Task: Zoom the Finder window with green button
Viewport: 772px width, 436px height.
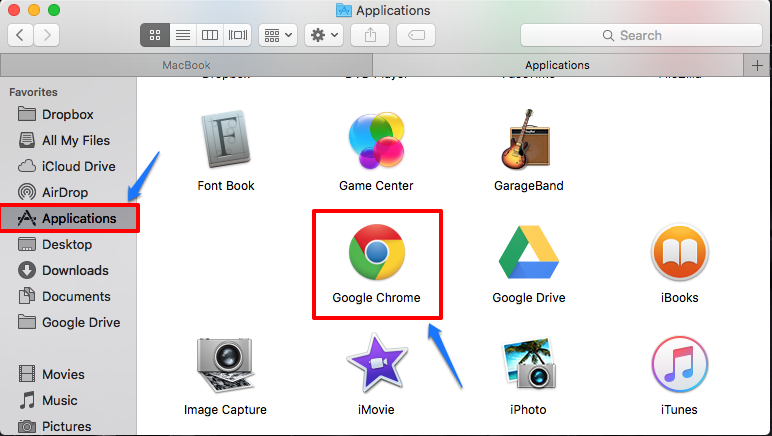Action: pyautogui.click(x=54, y=10)
